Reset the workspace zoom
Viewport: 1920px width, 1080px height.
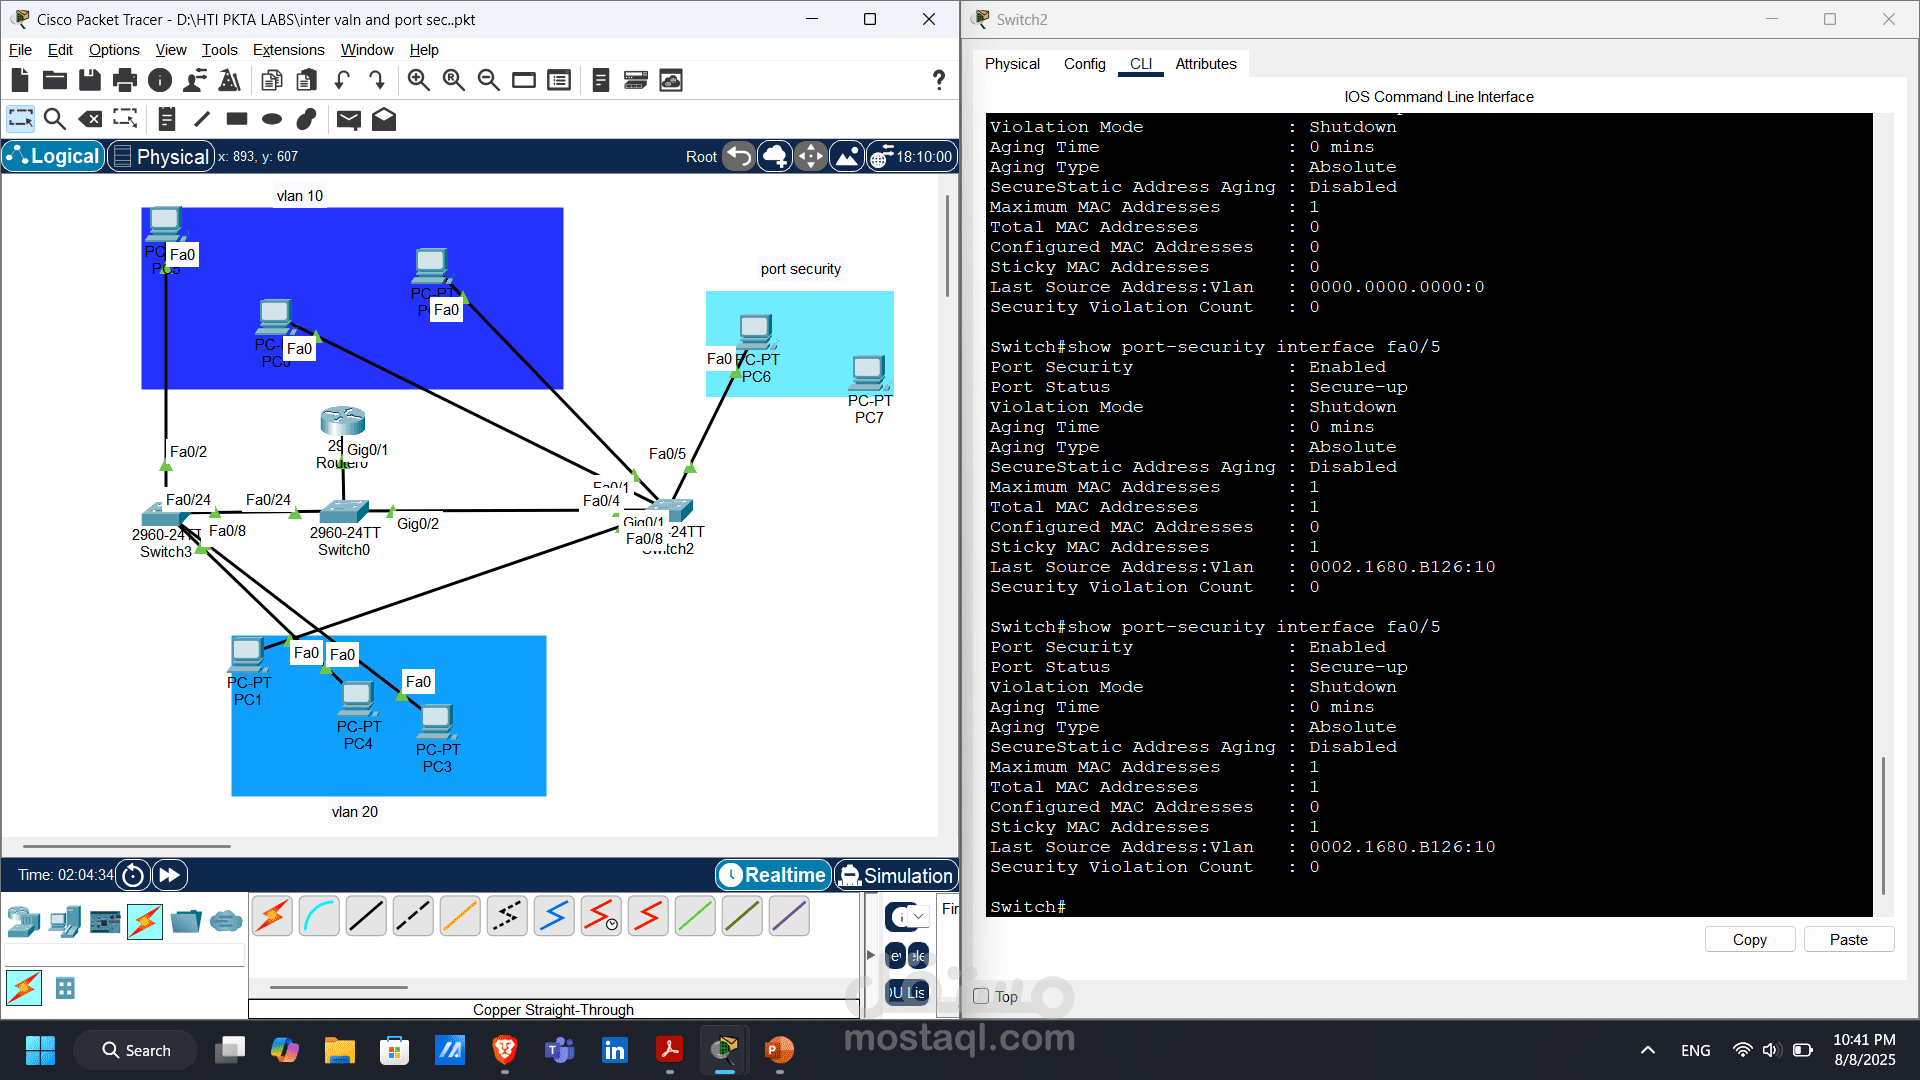click(x=454, y=80)
